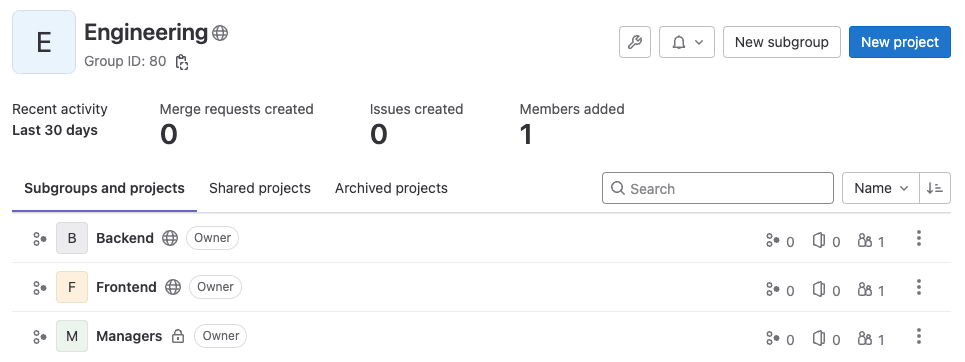Switch to the Archived projects tab

[391, 188]
